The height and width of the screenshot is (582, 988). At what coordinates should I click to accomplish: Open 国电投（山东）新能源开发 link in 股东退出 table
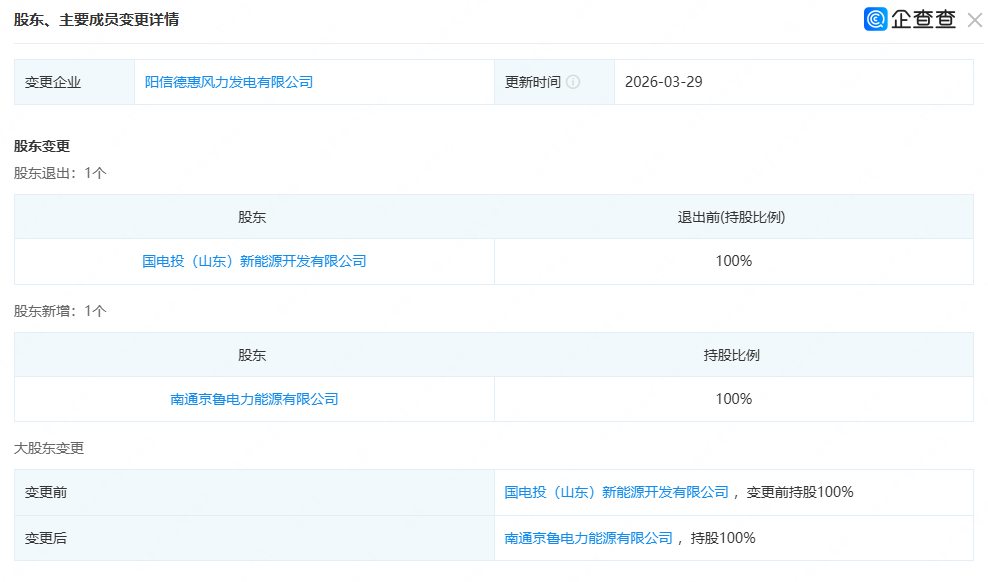pyautogui.click(x=254, y=261)
